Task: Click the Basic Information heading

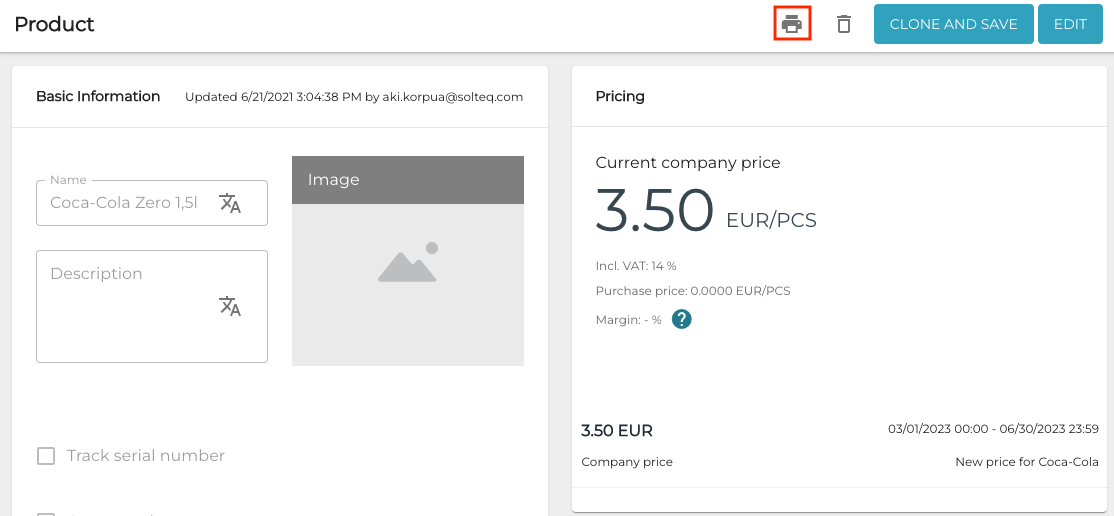Action: click(98, 97)
